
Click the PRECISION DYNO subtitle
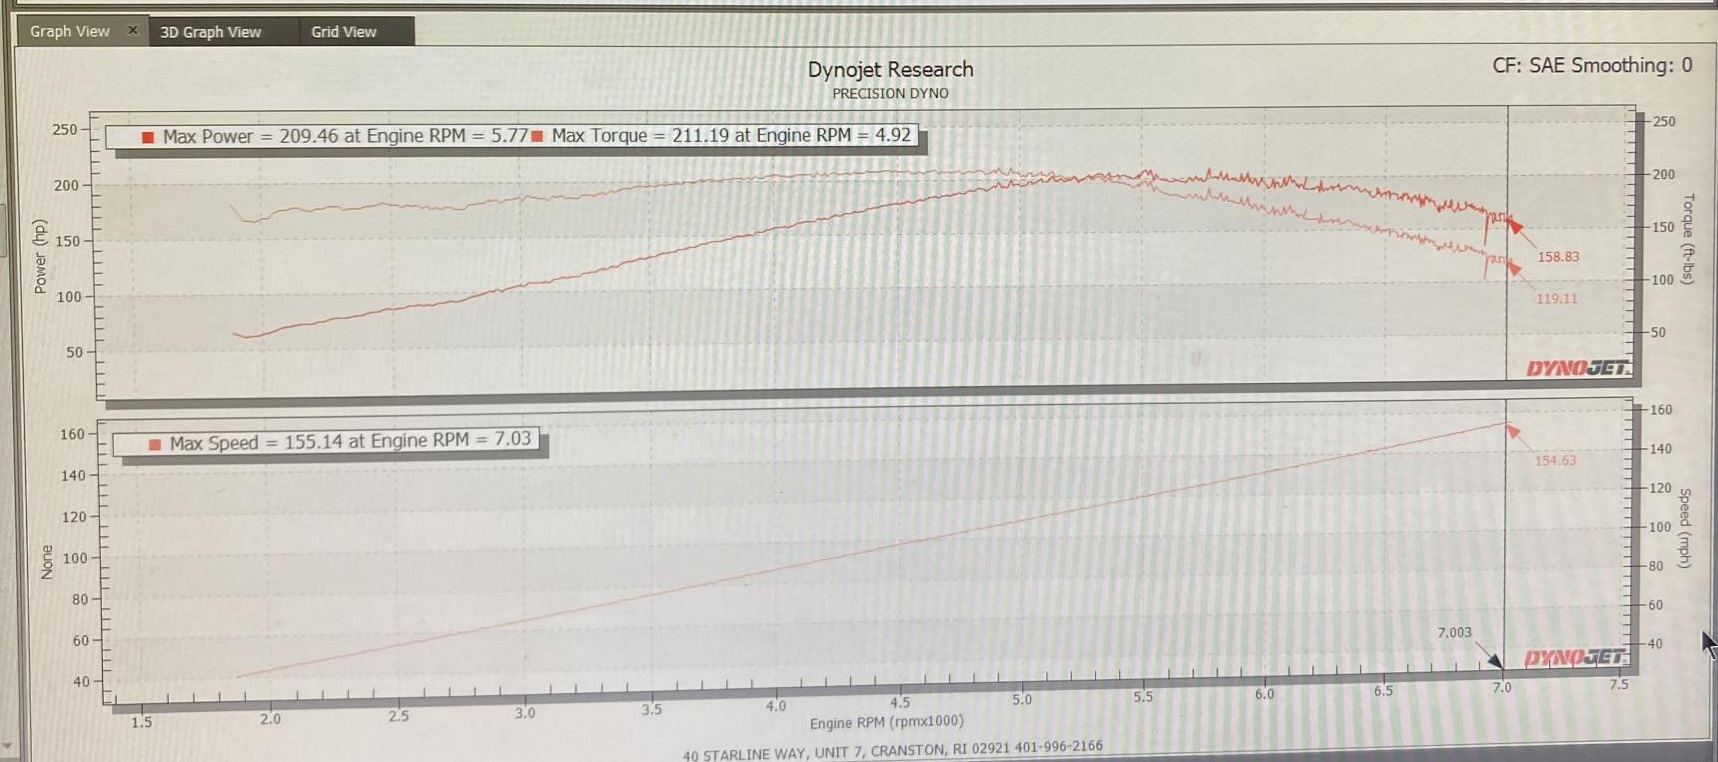point(890,93)
